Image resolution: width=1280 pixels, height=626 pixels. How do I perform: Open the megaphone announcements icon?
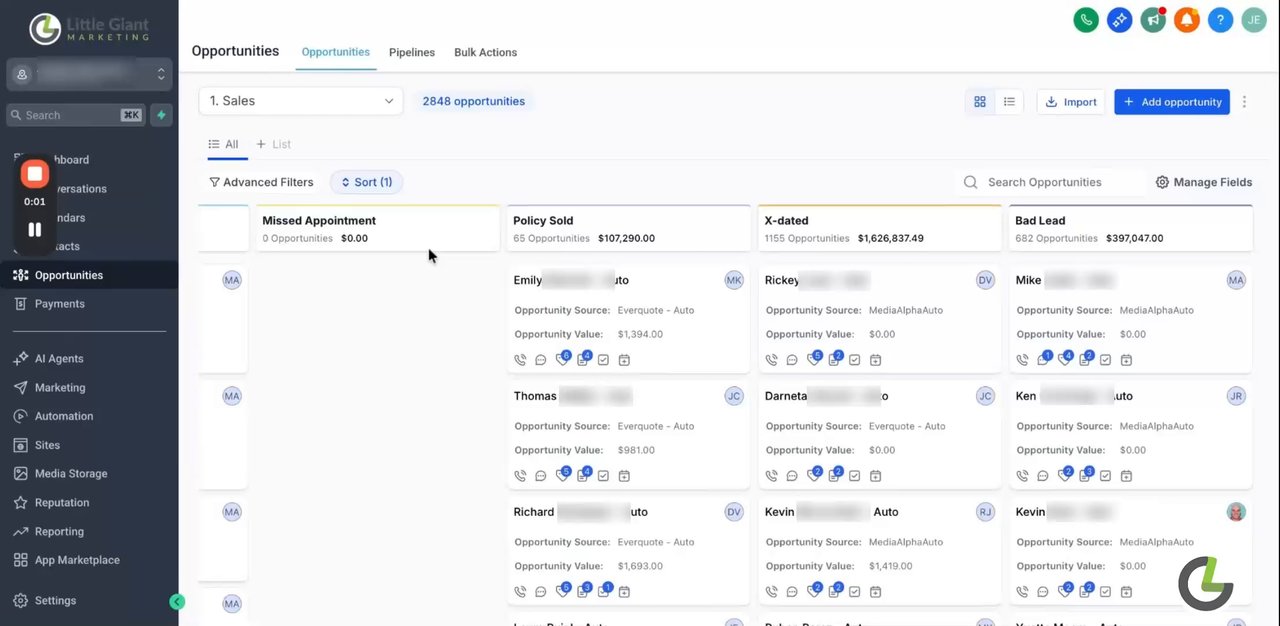(x=1153, y=20)
